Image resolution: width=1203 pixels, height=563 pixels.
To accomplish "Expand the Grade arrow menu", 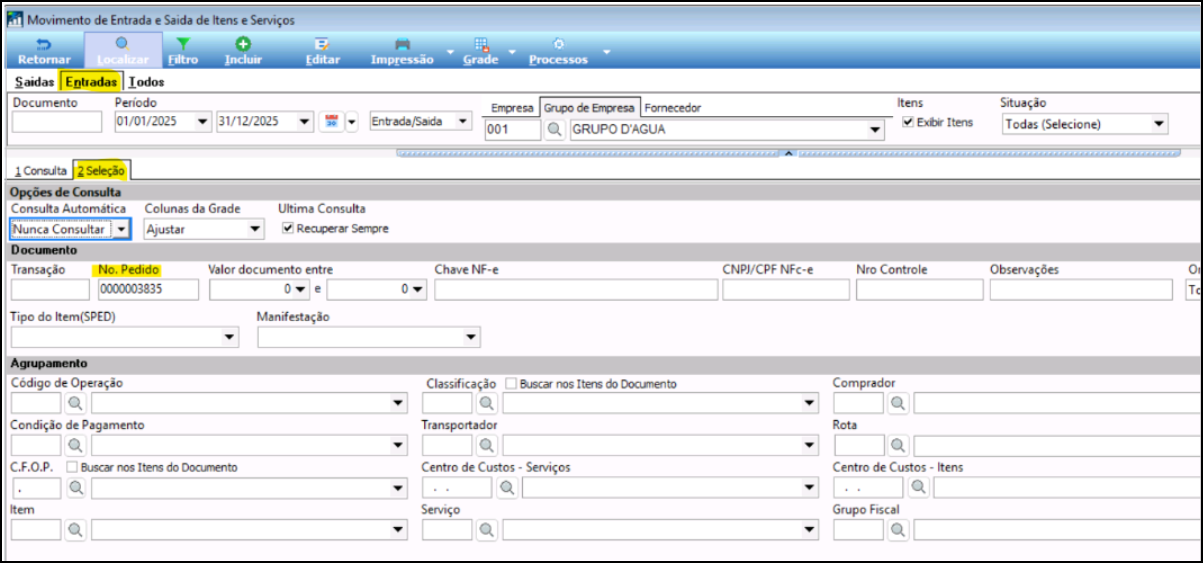I will coord(512,51).
